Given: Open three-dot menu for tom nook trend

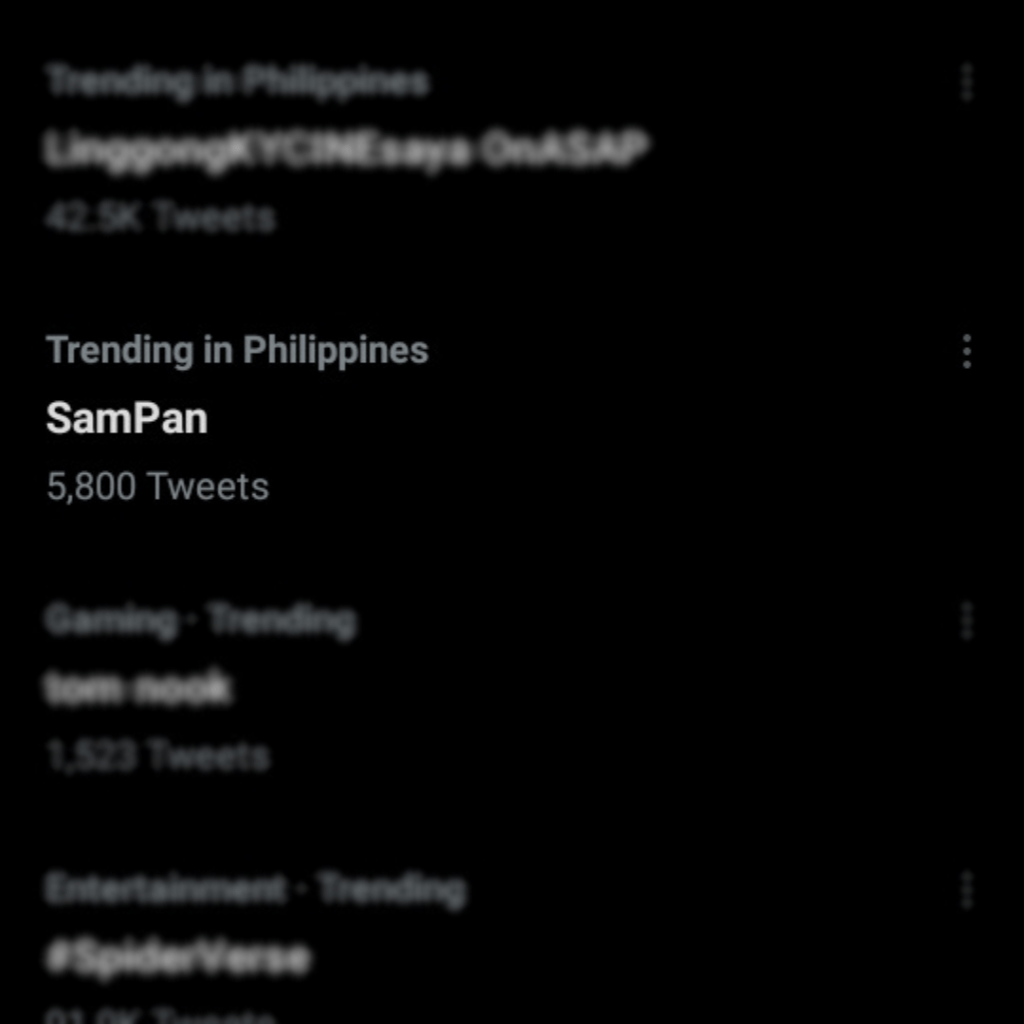Looking at the screenshot, I should 967,620.
